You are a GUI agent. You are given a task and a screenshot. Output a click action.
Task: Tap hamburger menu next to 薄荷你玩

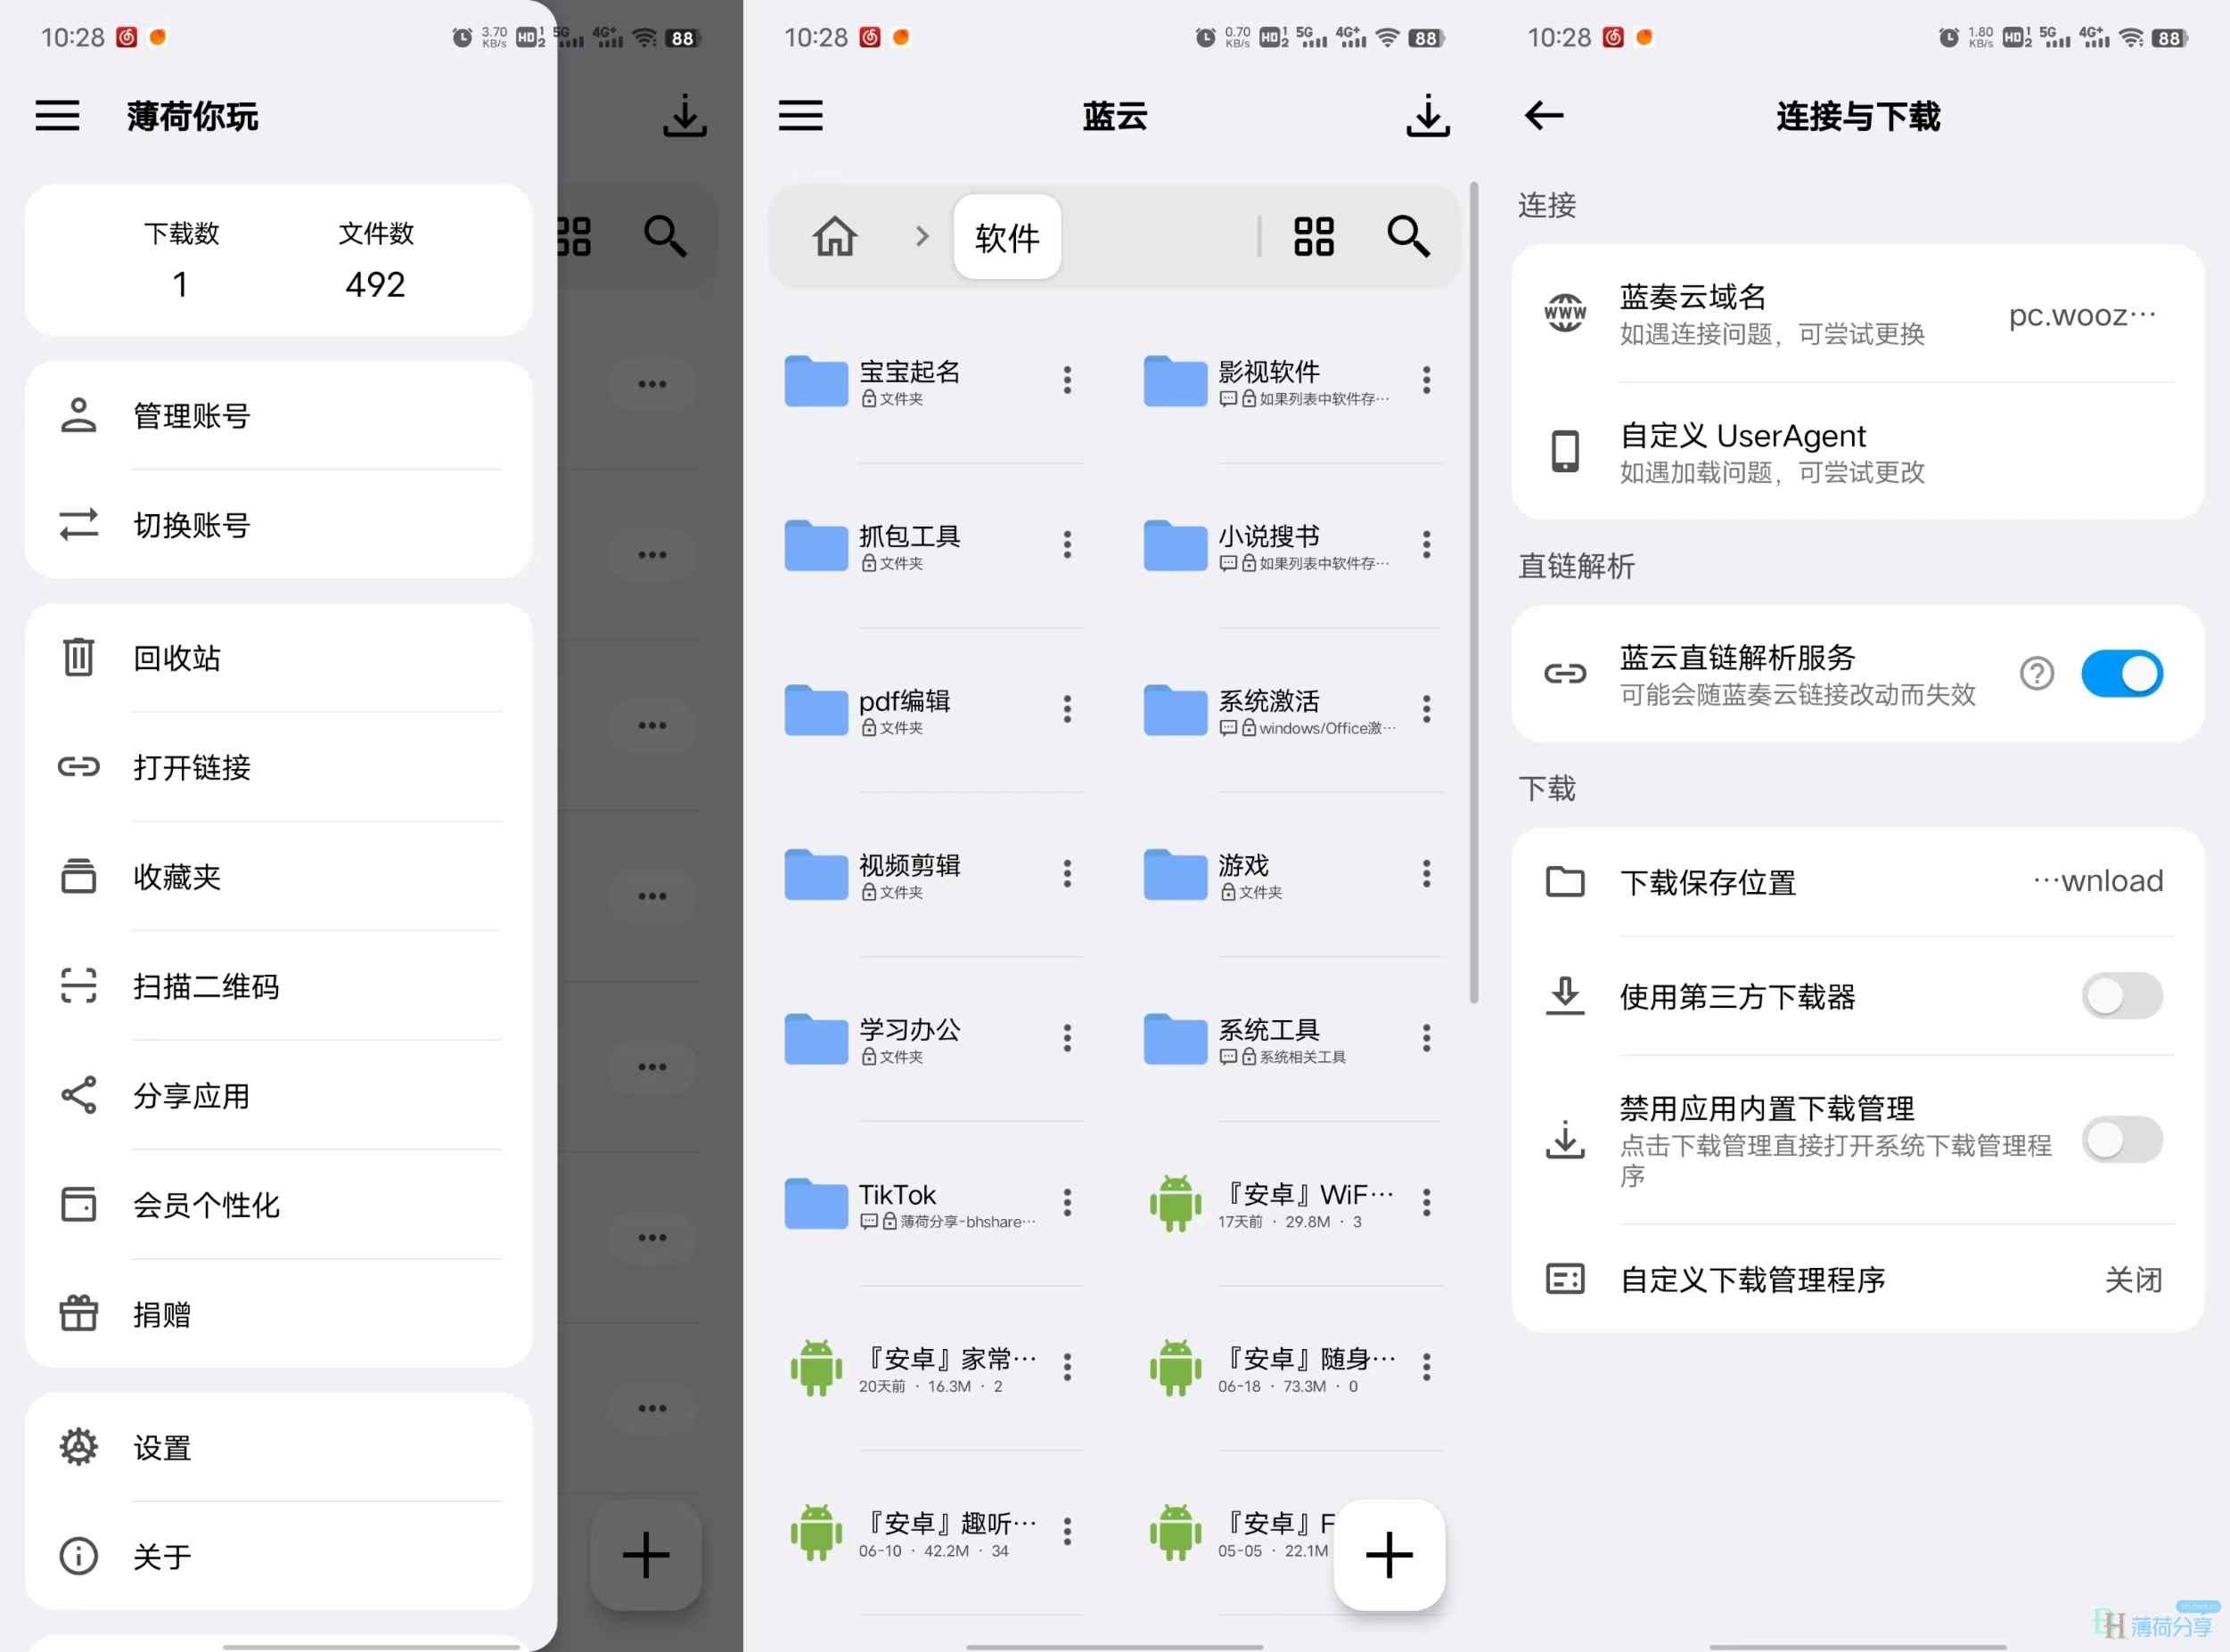(x=57, y=116)
